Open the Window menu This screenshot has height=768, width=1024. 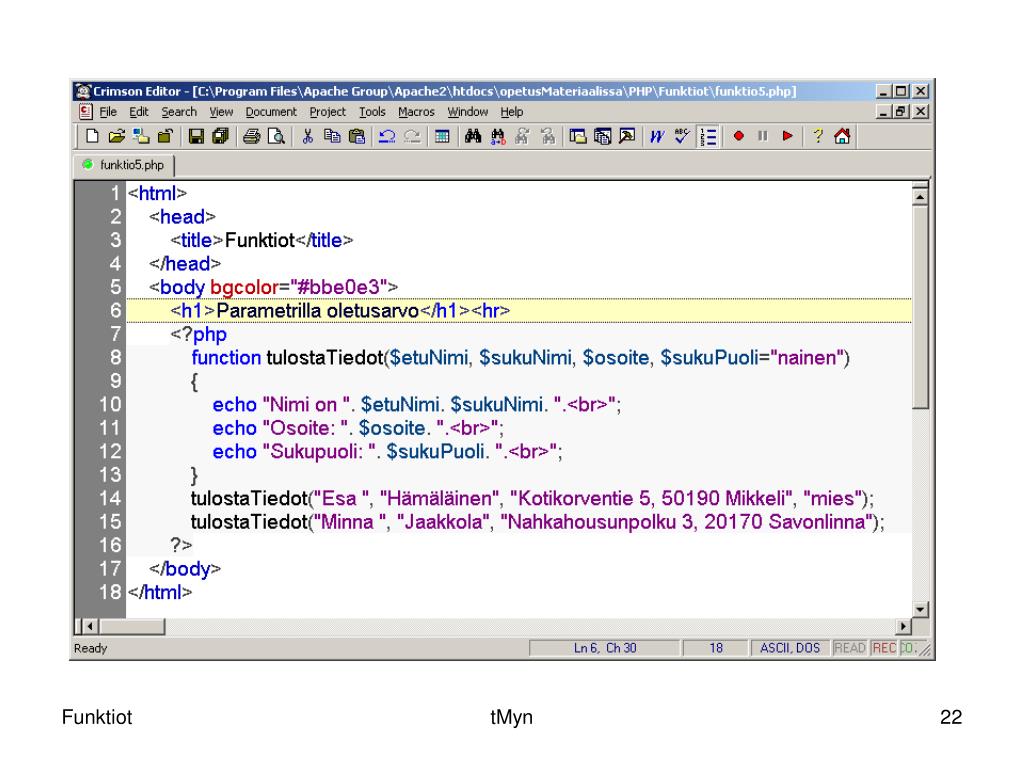(x=468, y=112)
